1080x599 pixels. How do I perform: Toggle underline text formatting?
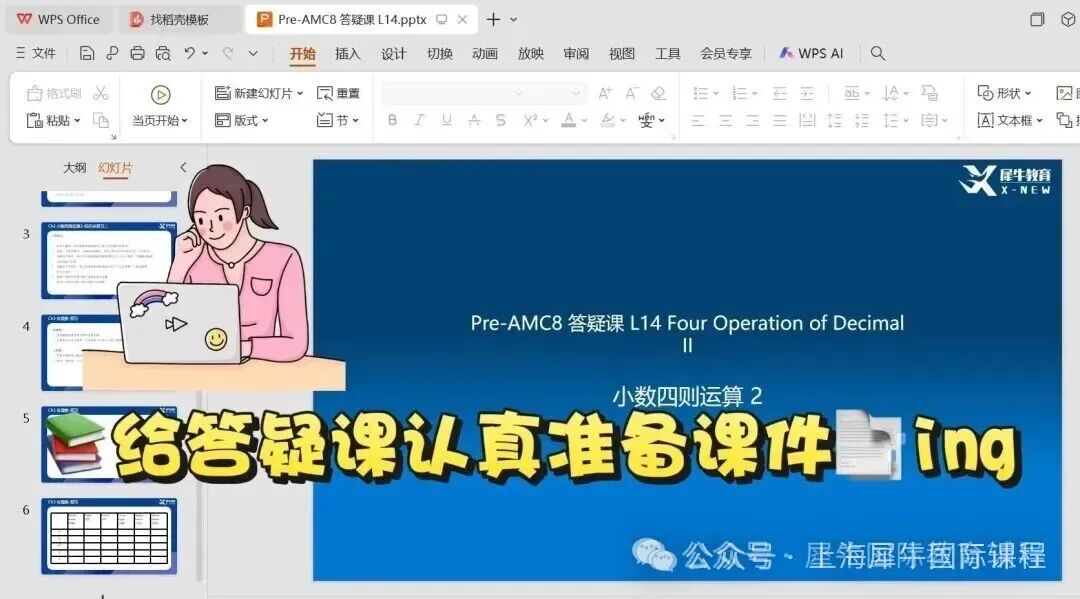click(x=445, y=119)
